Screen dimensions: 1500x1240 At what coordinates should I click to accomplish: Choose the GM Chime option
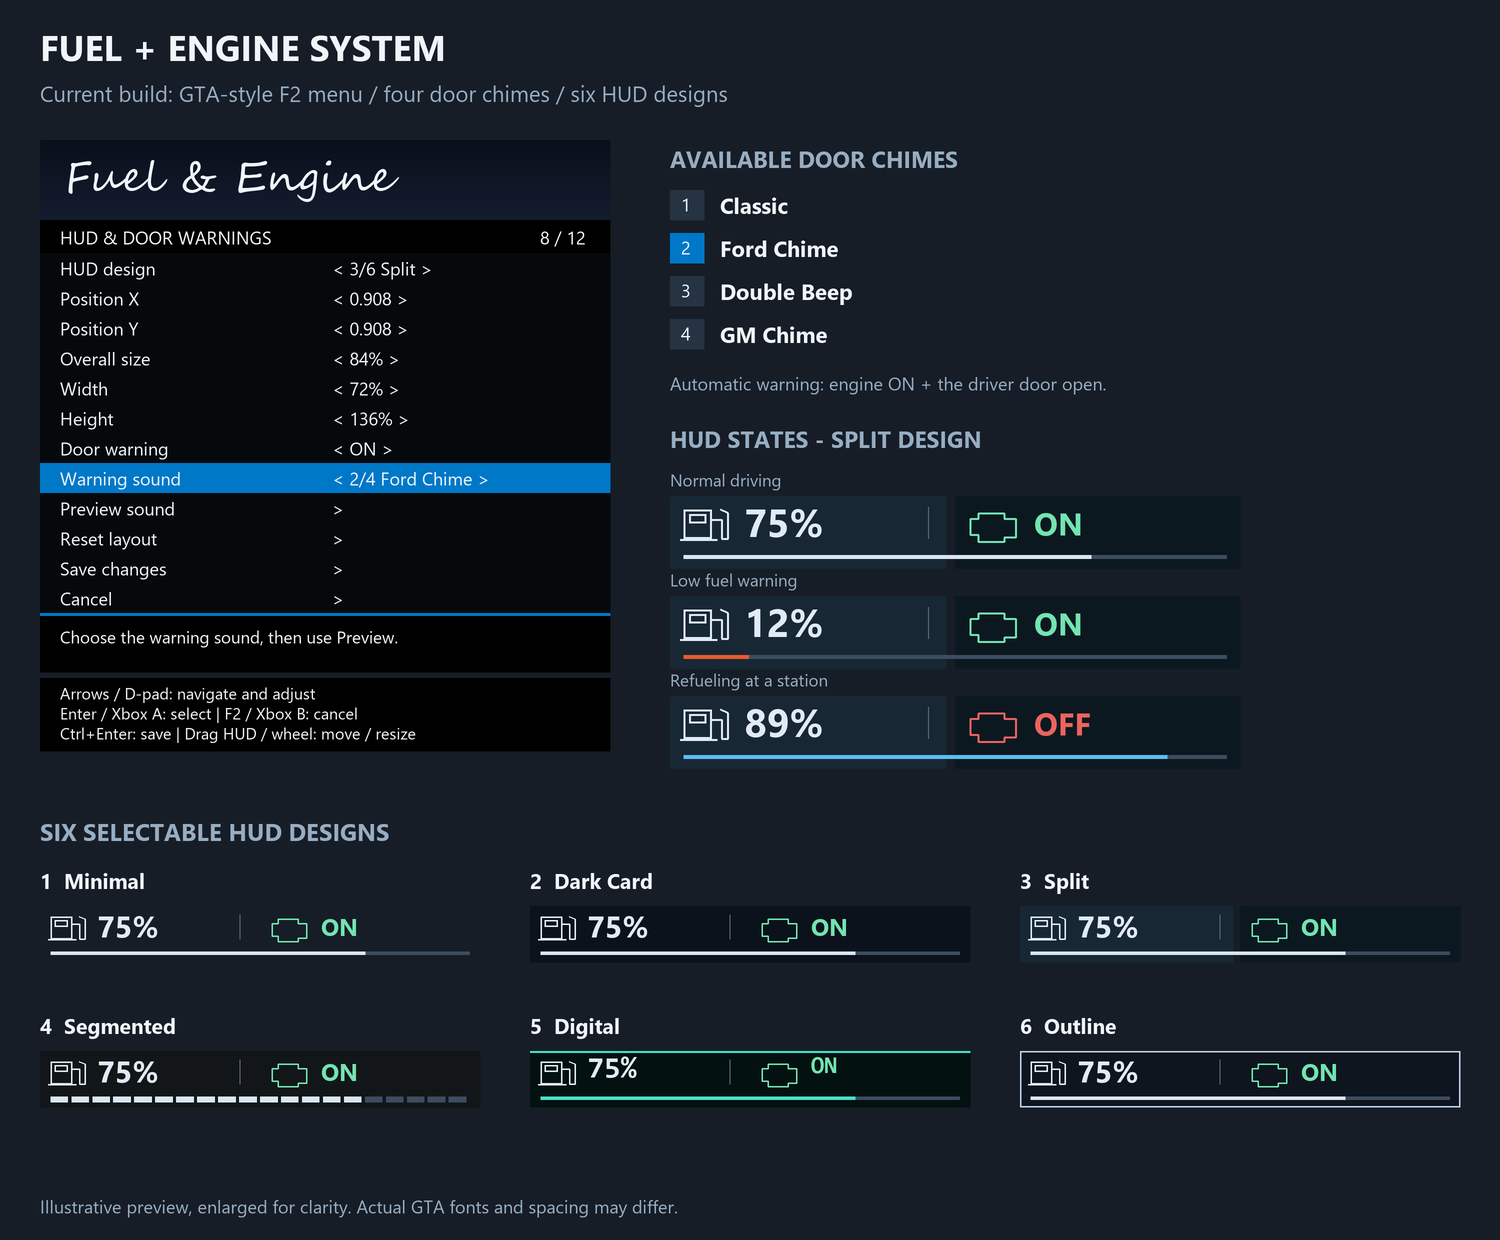tap(749, 335)
